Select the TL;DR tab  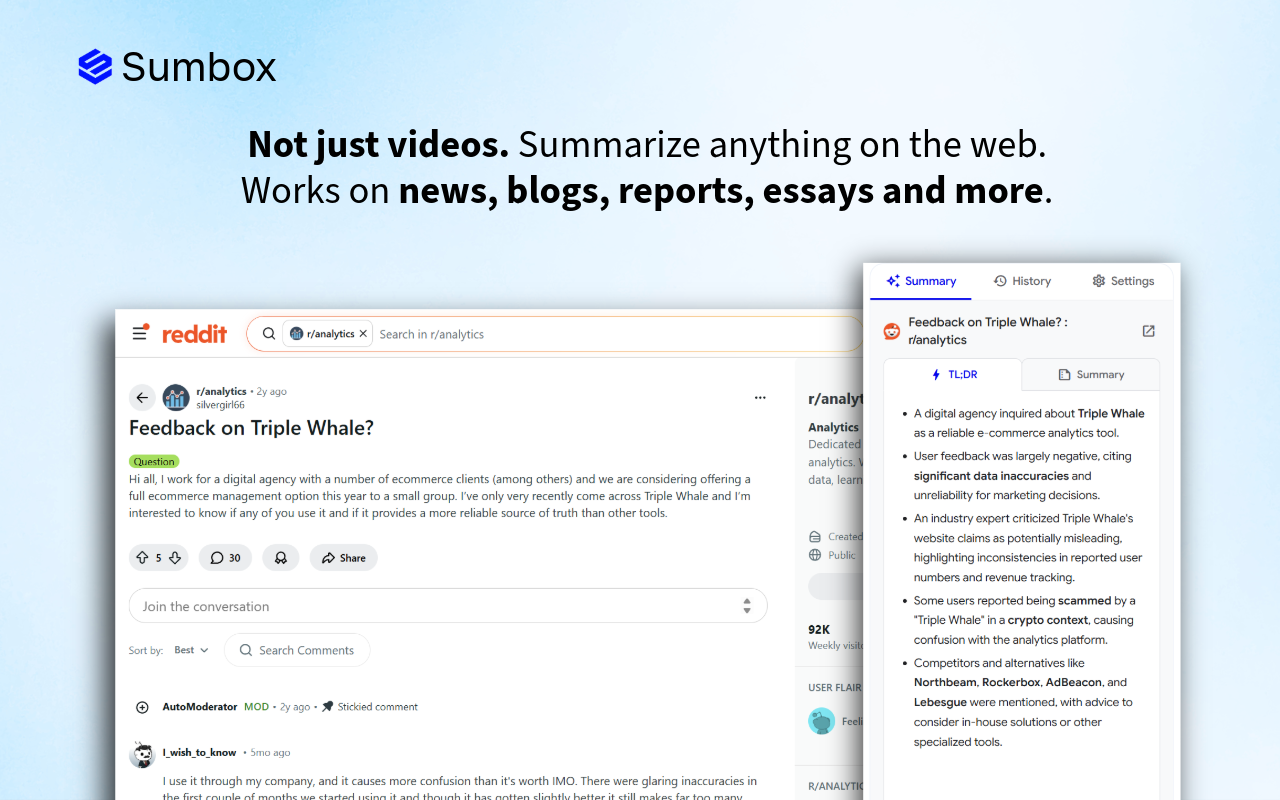(953, 375)
